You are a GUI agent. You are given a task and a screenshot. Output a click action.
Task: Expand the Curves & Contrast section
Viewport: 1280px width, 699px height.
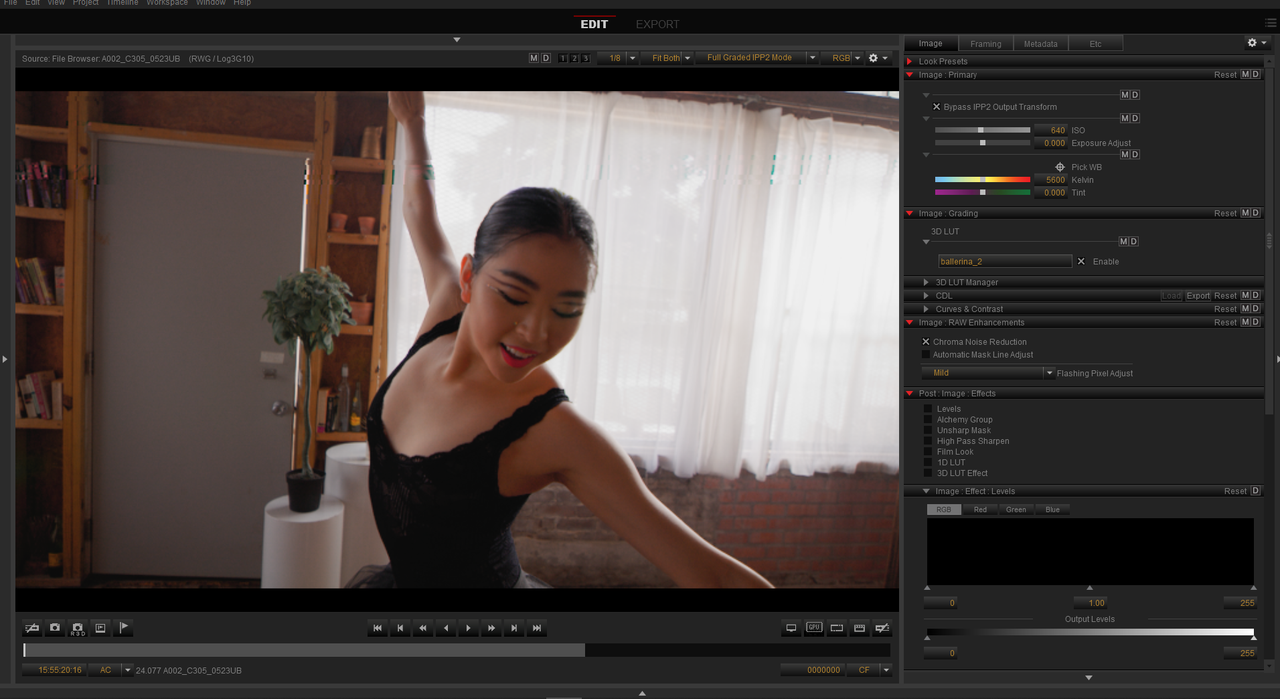point(926,310)
